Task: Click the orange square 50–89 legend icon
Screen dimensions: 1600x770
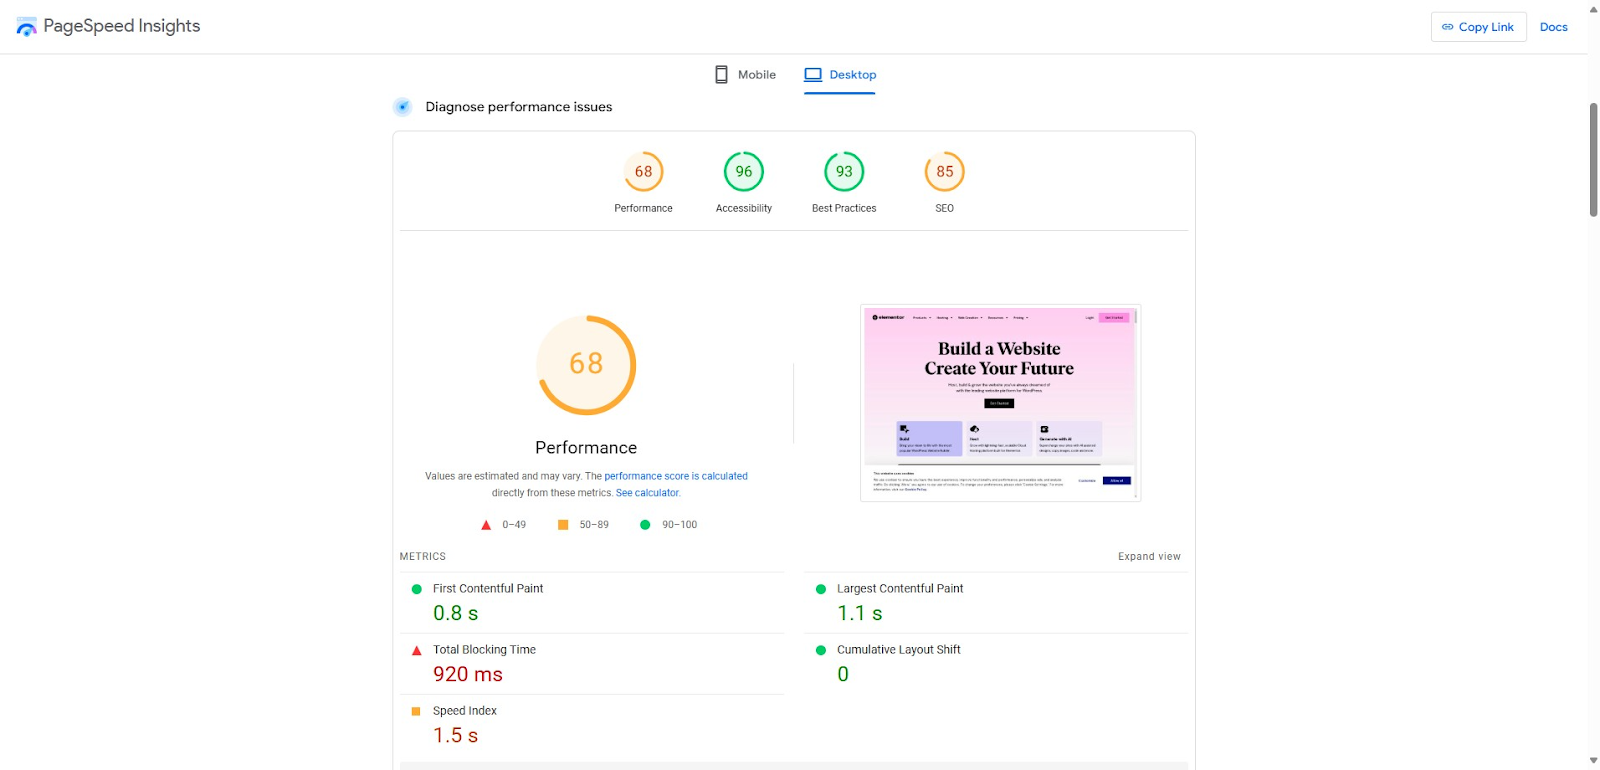Action: point(563,525)
